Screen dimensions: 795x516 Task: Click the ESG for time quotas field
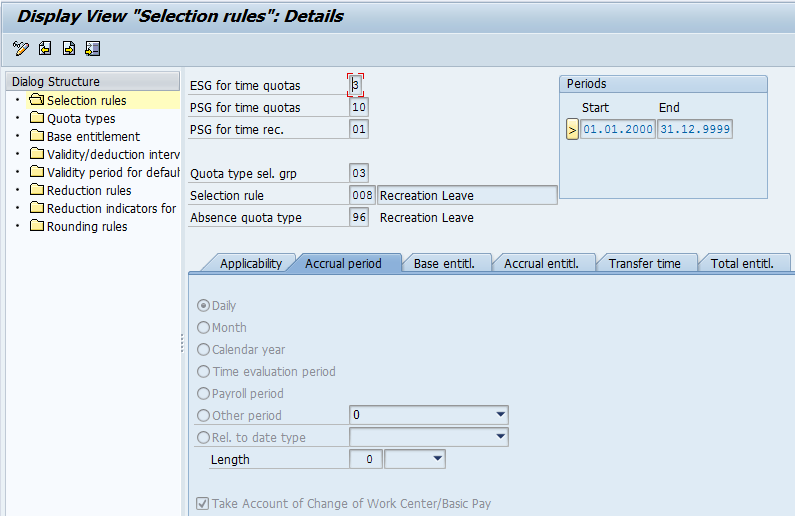coord(357,86)
